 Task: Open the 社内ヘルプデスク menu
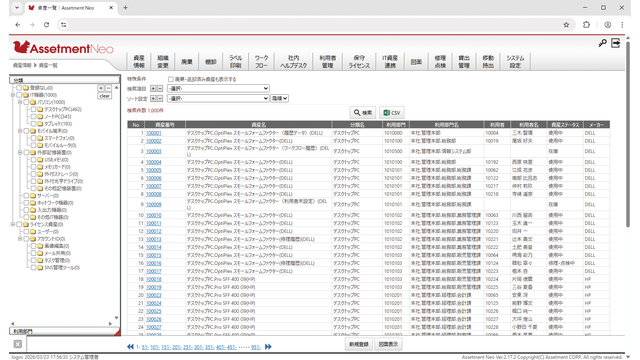click(x=293, y=62)
